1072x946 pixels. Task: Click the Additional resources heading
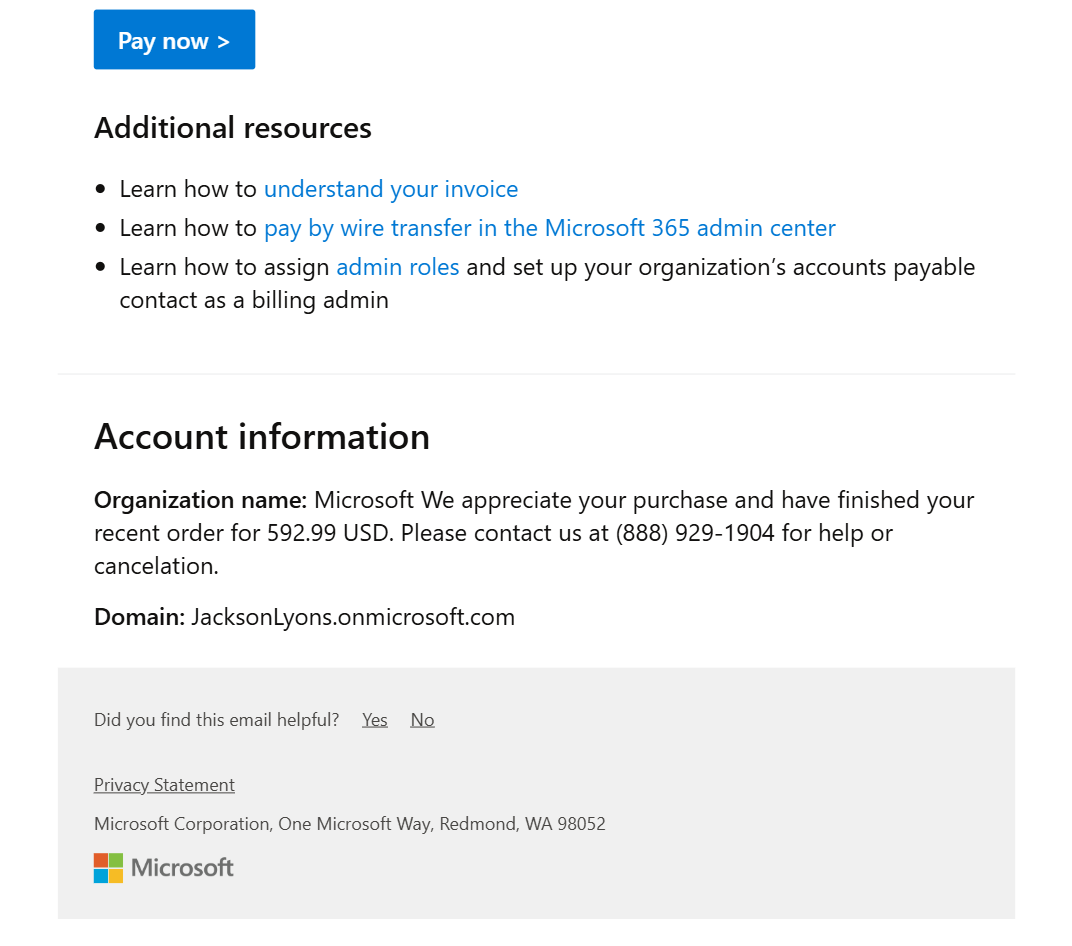pos(232,128)
